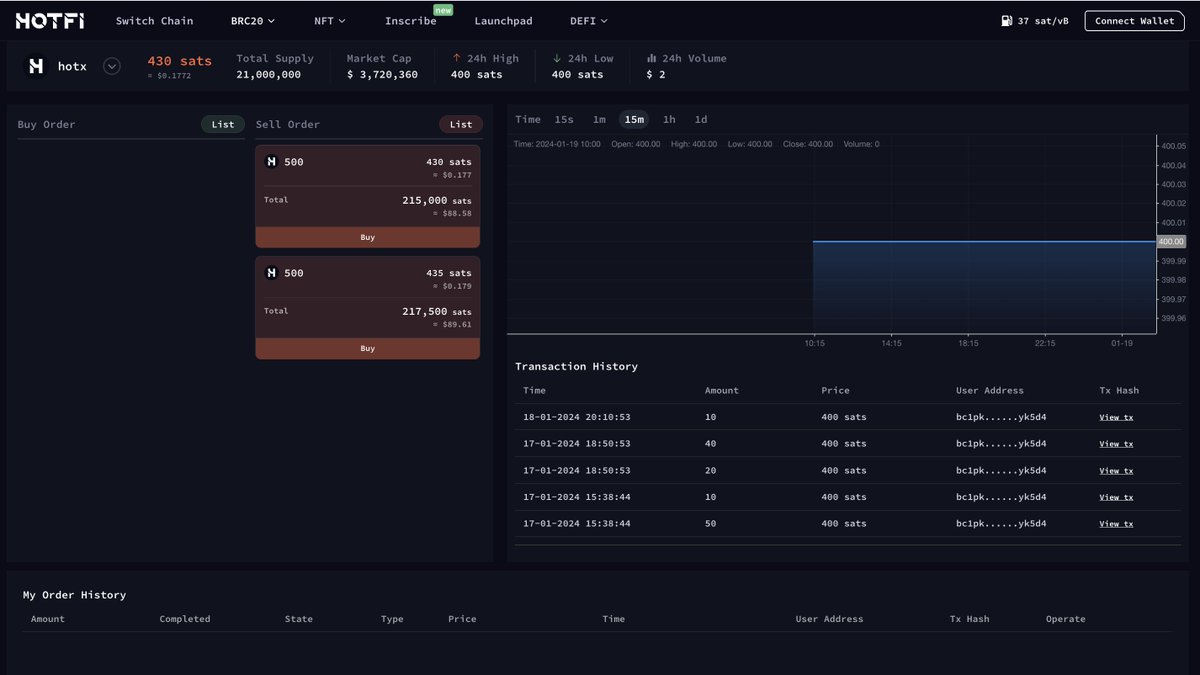Screen dimensions: 1200x675
Task: Click the 430 sats current price
Action: 180,61
